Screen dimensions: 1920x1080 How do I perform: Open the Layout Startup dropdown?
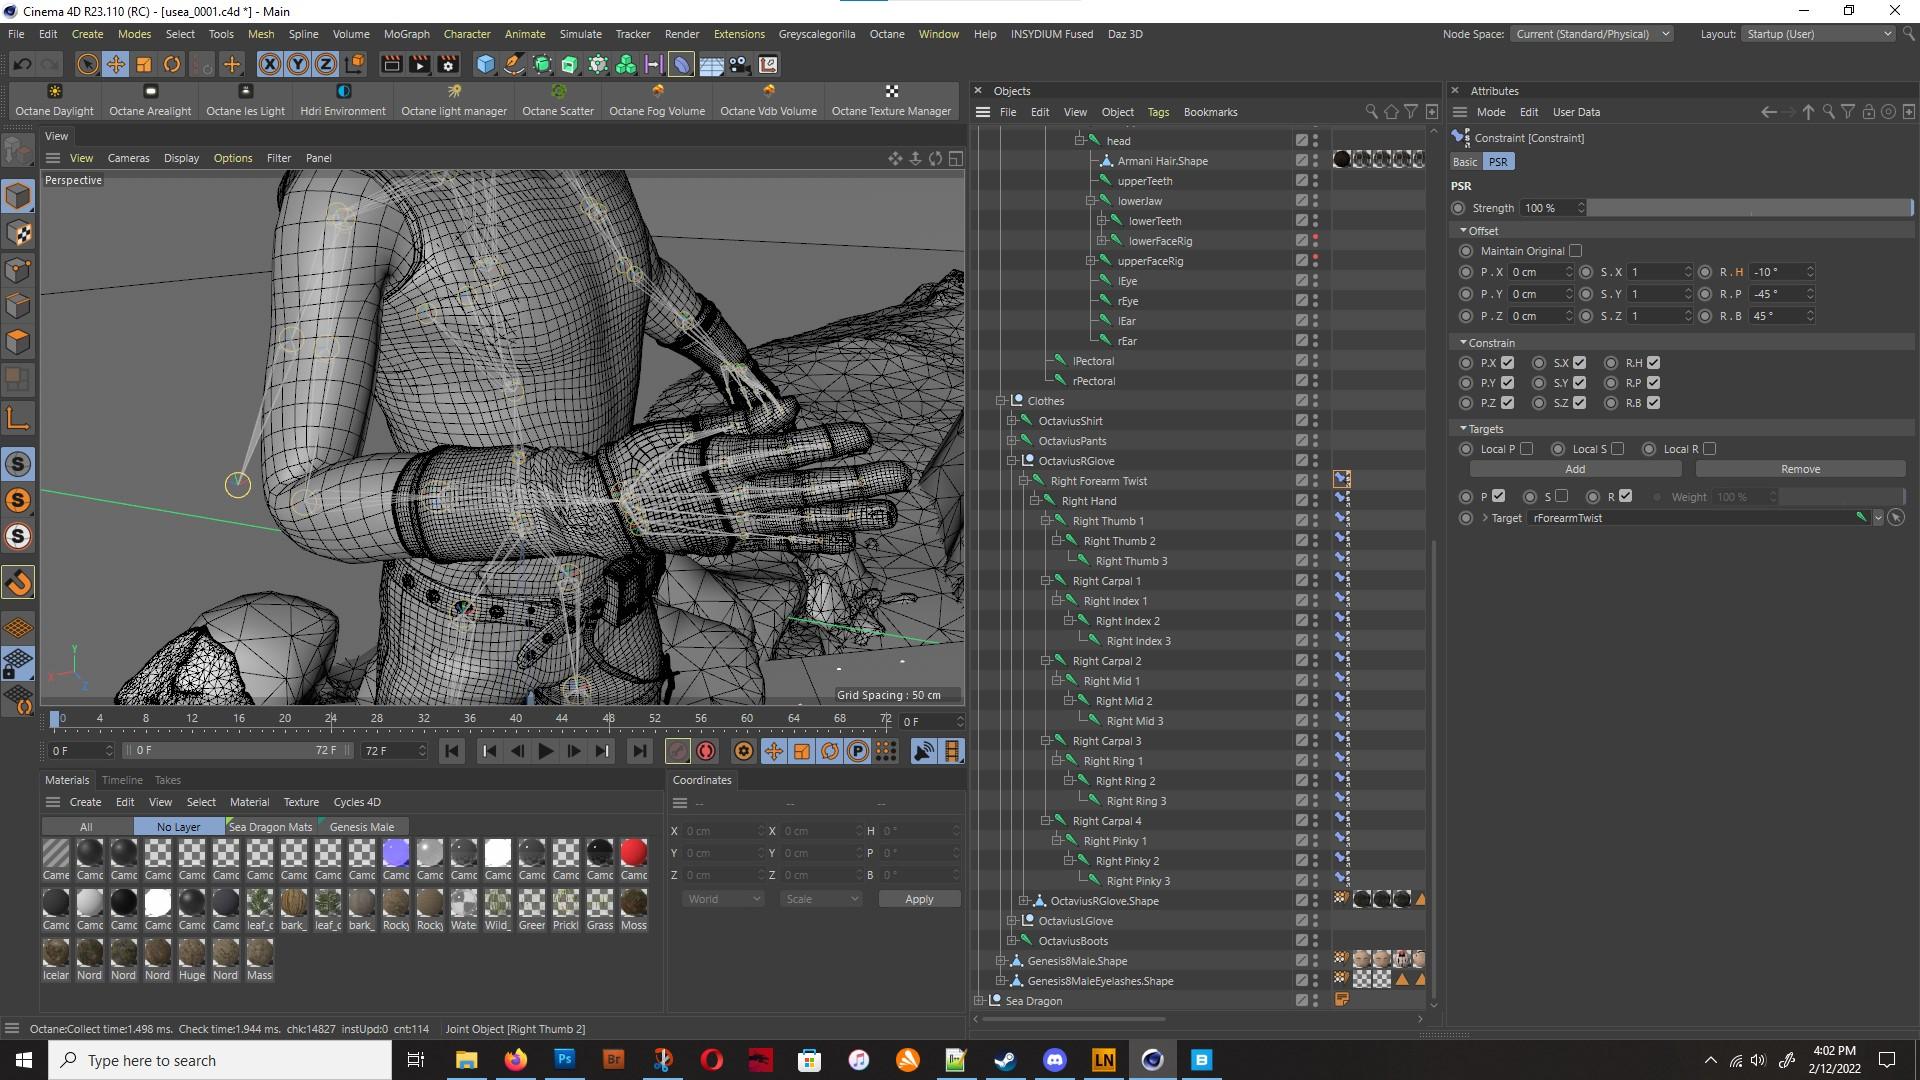(x=1818, y=34)
